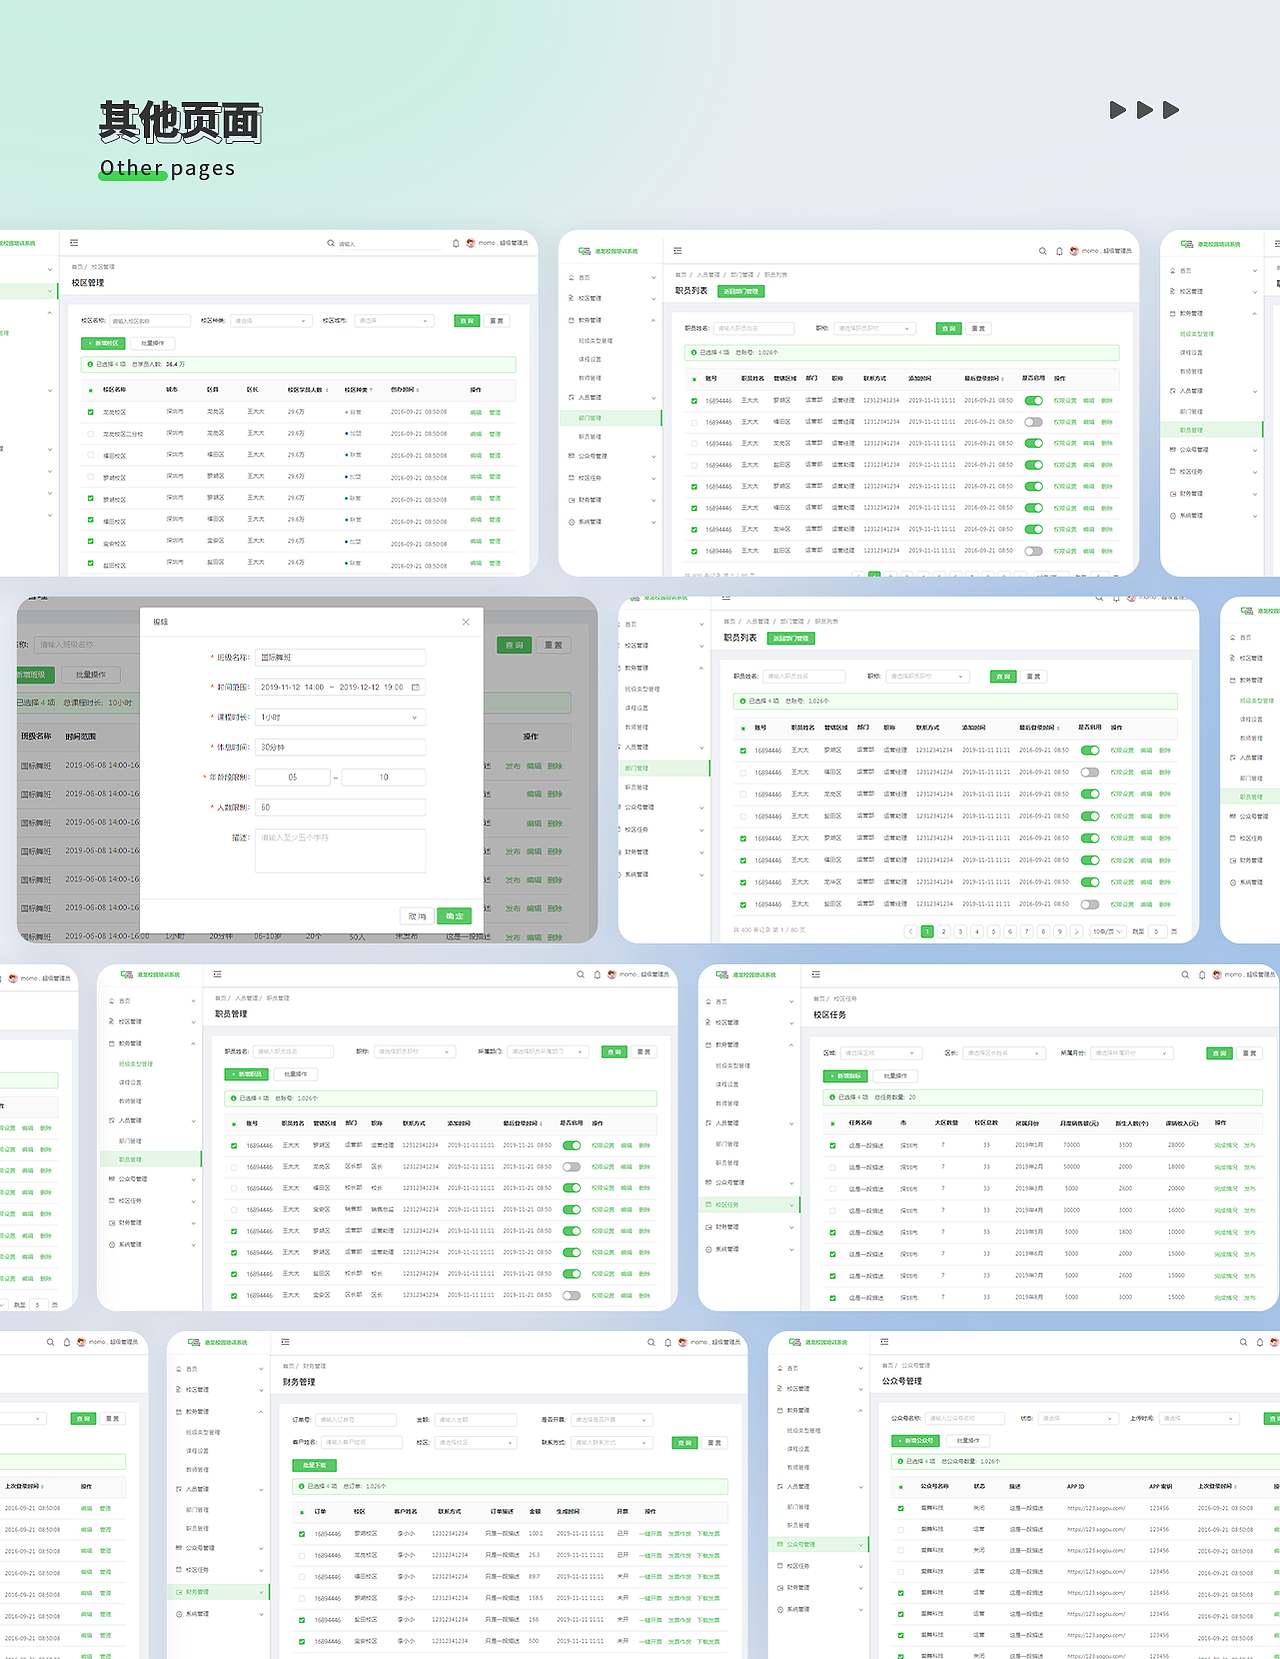Click 描述 textarea in 编辑 dialog

[340, 850]
